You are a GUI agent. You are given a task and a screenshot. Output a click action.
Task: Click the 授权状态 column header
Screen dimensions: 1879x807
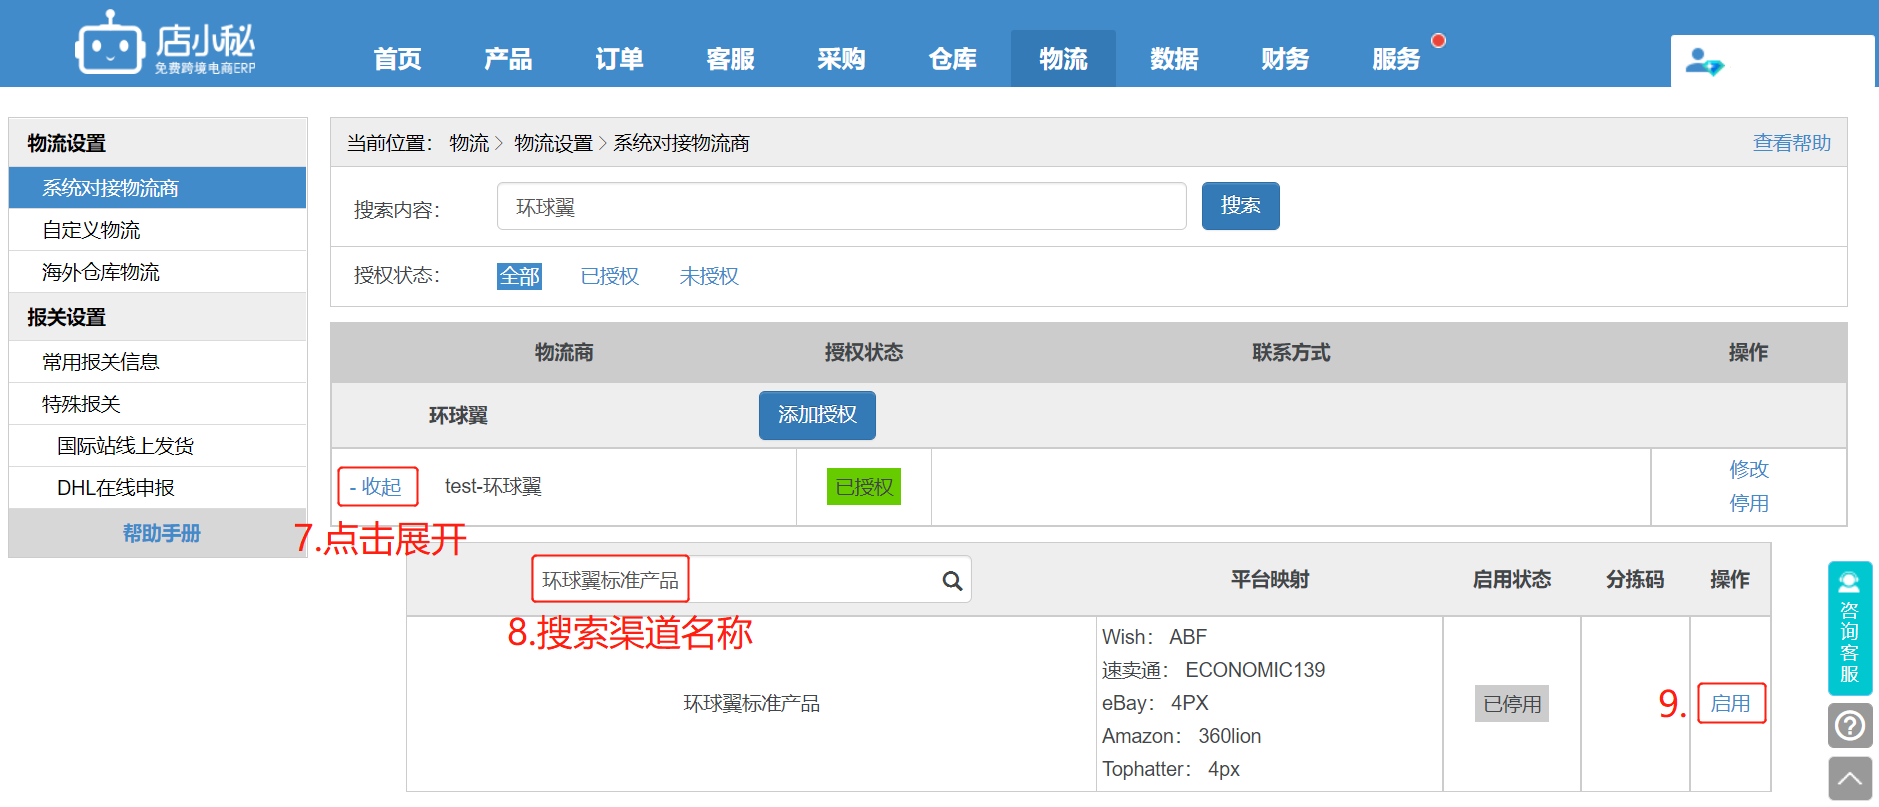coord(864,352)
